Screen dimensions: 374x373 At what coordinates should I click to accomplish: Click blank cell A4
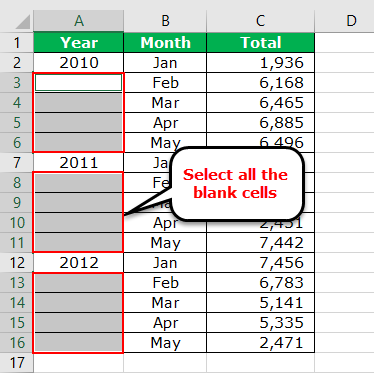[79, 103]
